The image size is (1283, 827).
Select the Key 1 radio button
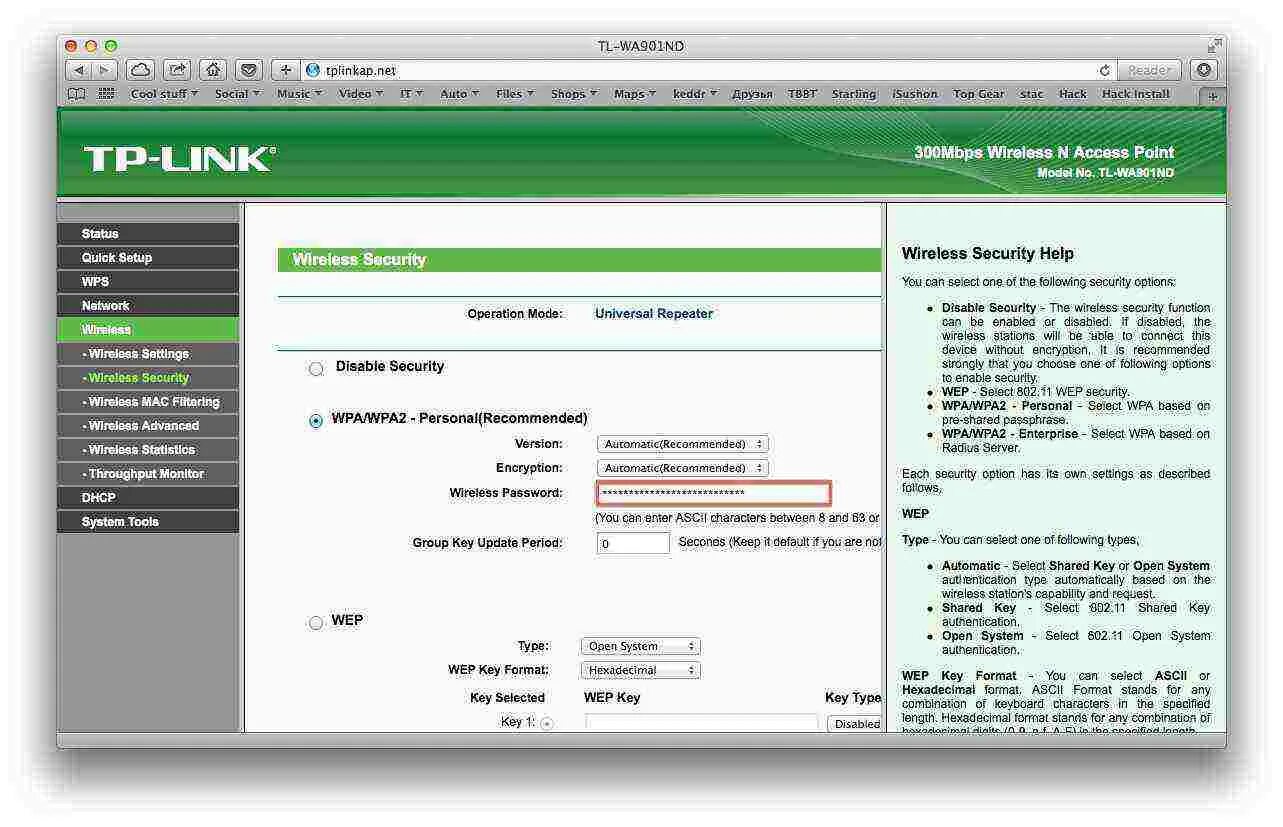(547, 724)
